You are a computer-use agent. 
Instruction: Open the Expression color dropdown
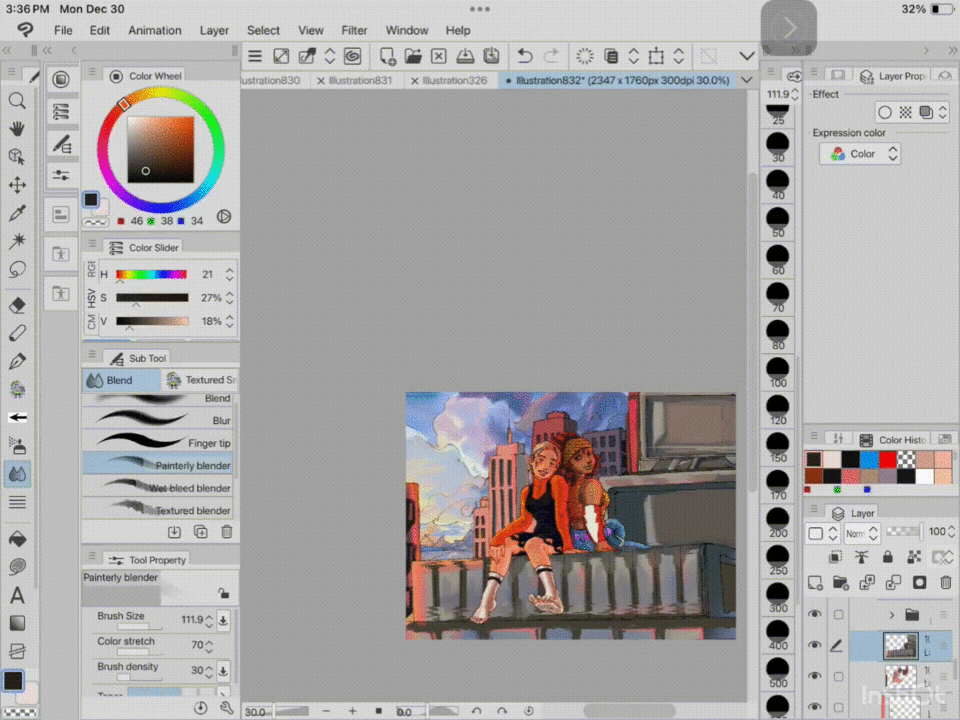tap(860, 154)
